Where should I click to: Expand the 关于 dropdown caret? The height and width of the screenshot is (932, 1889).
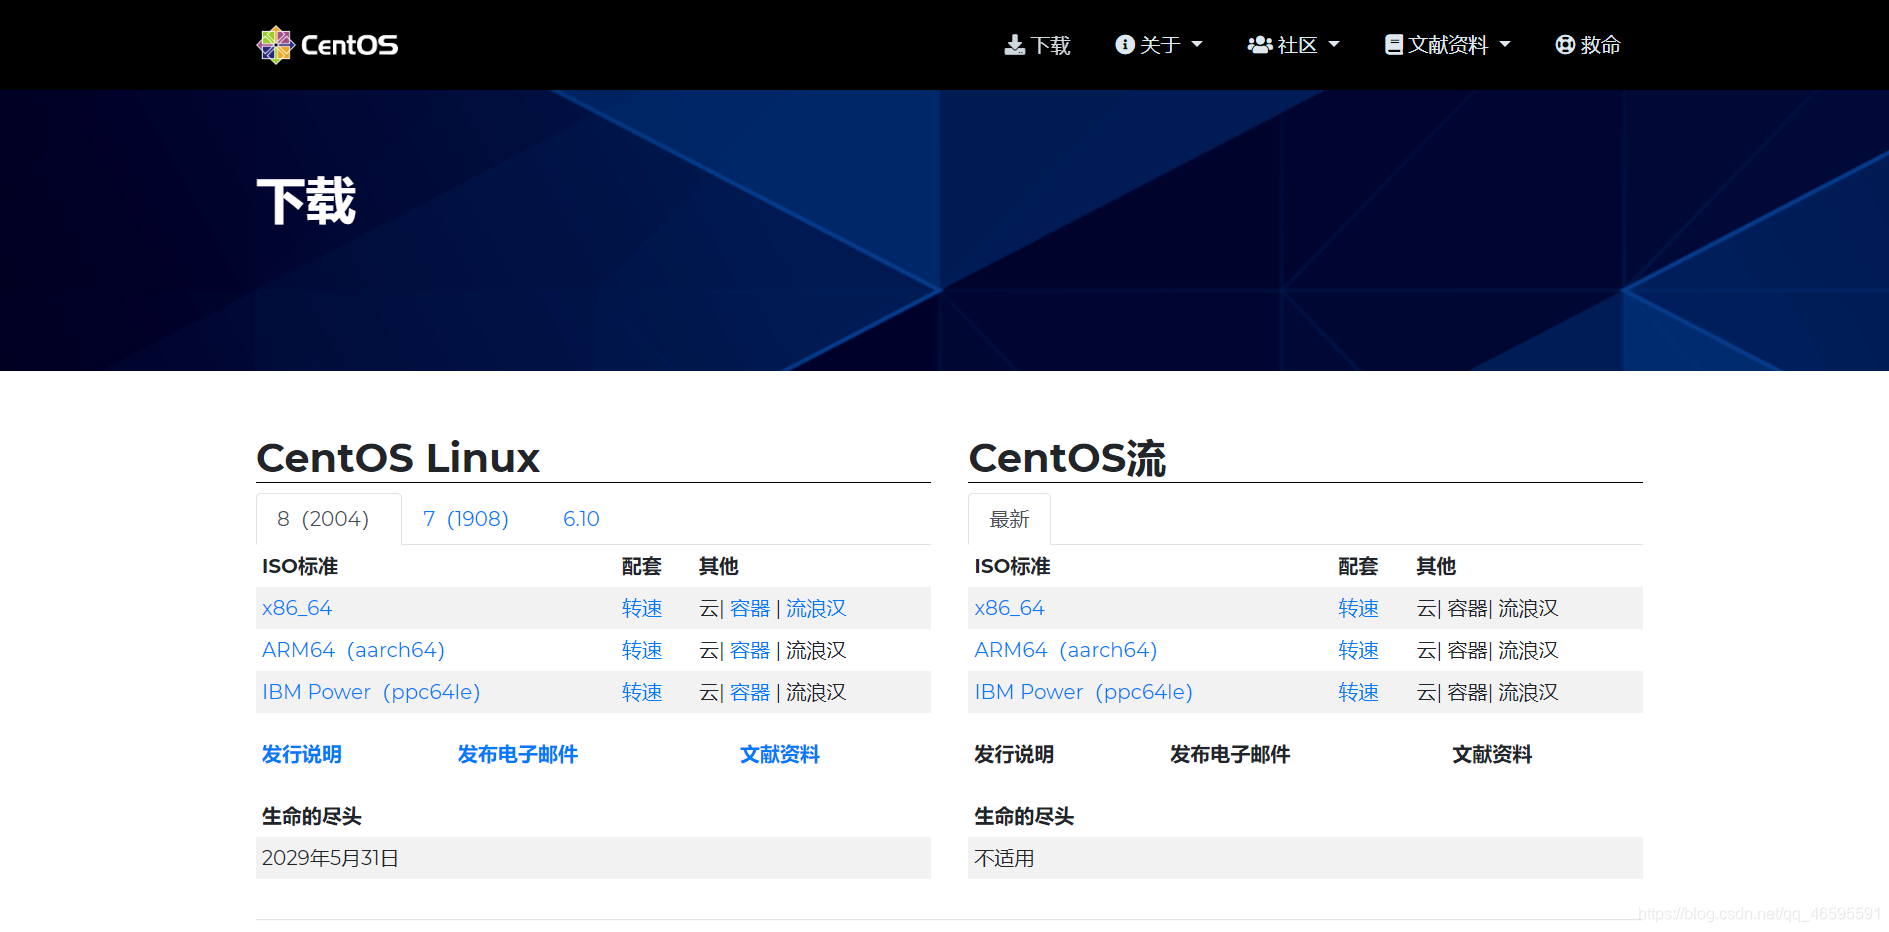(1197, 45)
